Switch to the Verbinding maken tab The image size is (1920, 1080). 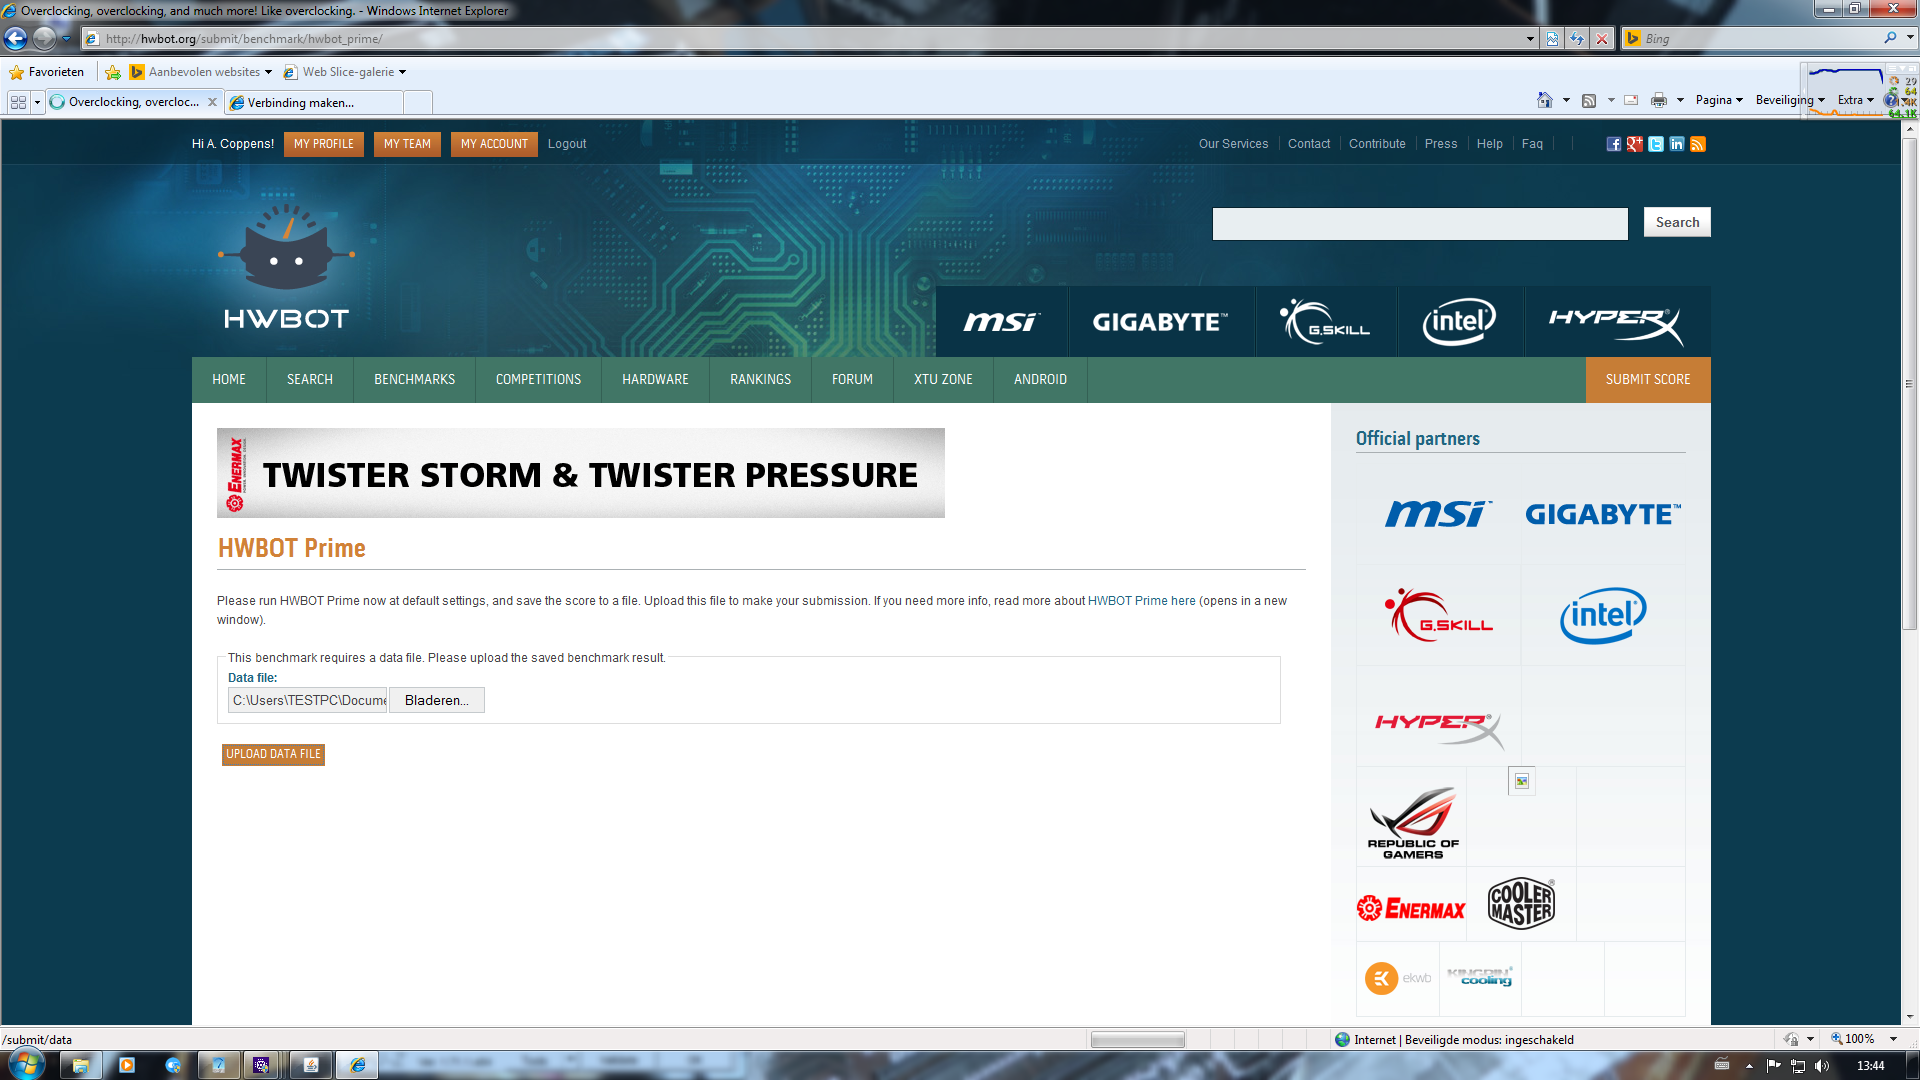(315, 102)
